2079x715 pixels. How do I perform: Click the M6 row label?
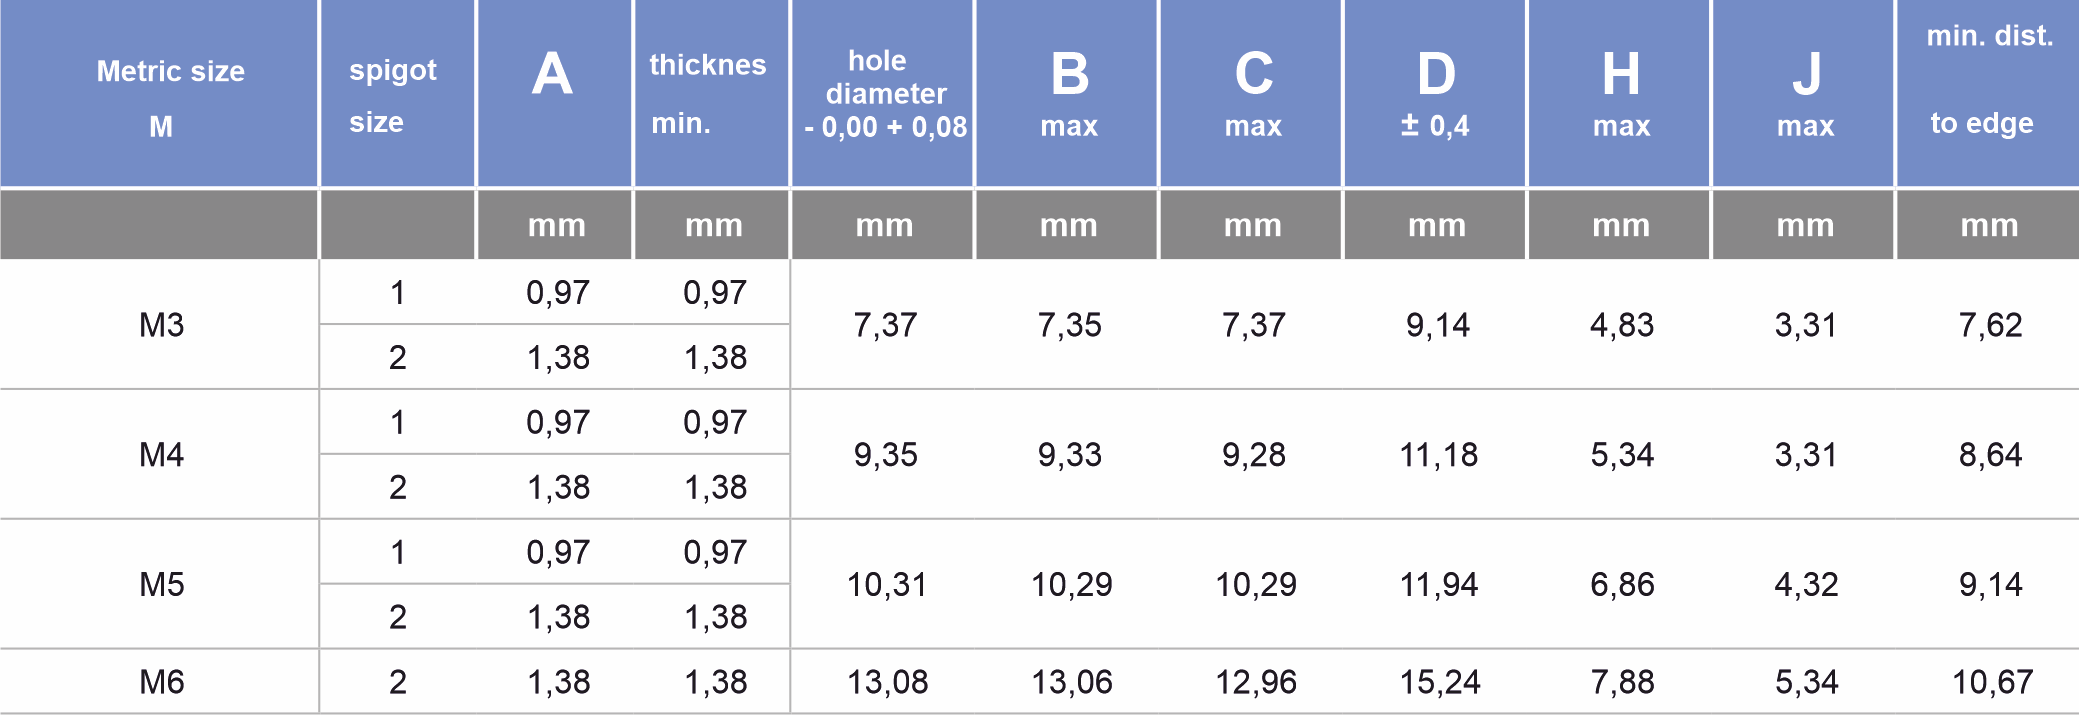161,682
